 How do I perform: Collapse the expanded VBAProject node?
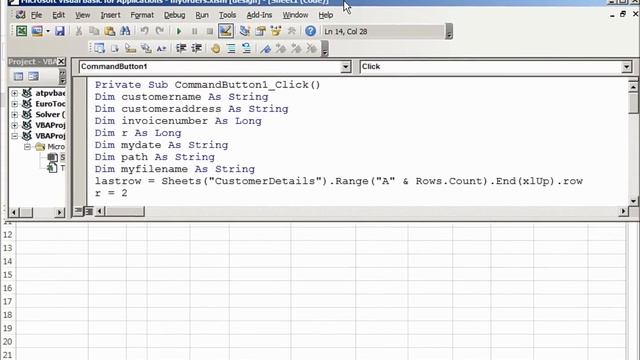14,136
